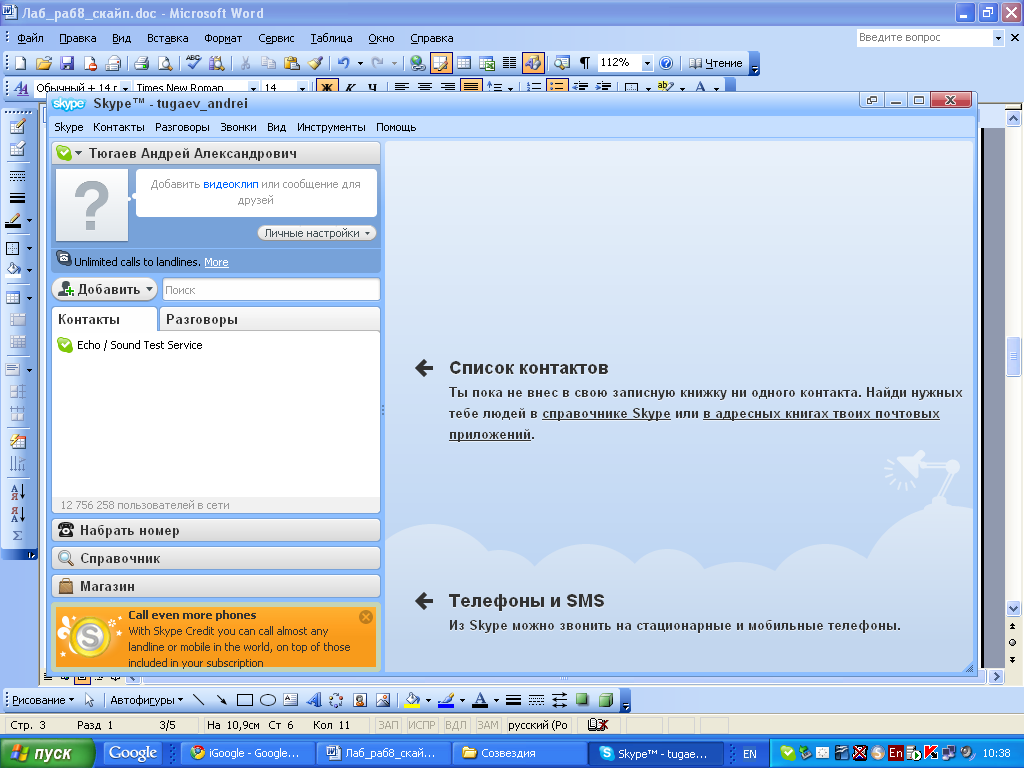Screen dimensions: 1024x768
Task: Open Word Формат menu
Action: click(223, 39)
